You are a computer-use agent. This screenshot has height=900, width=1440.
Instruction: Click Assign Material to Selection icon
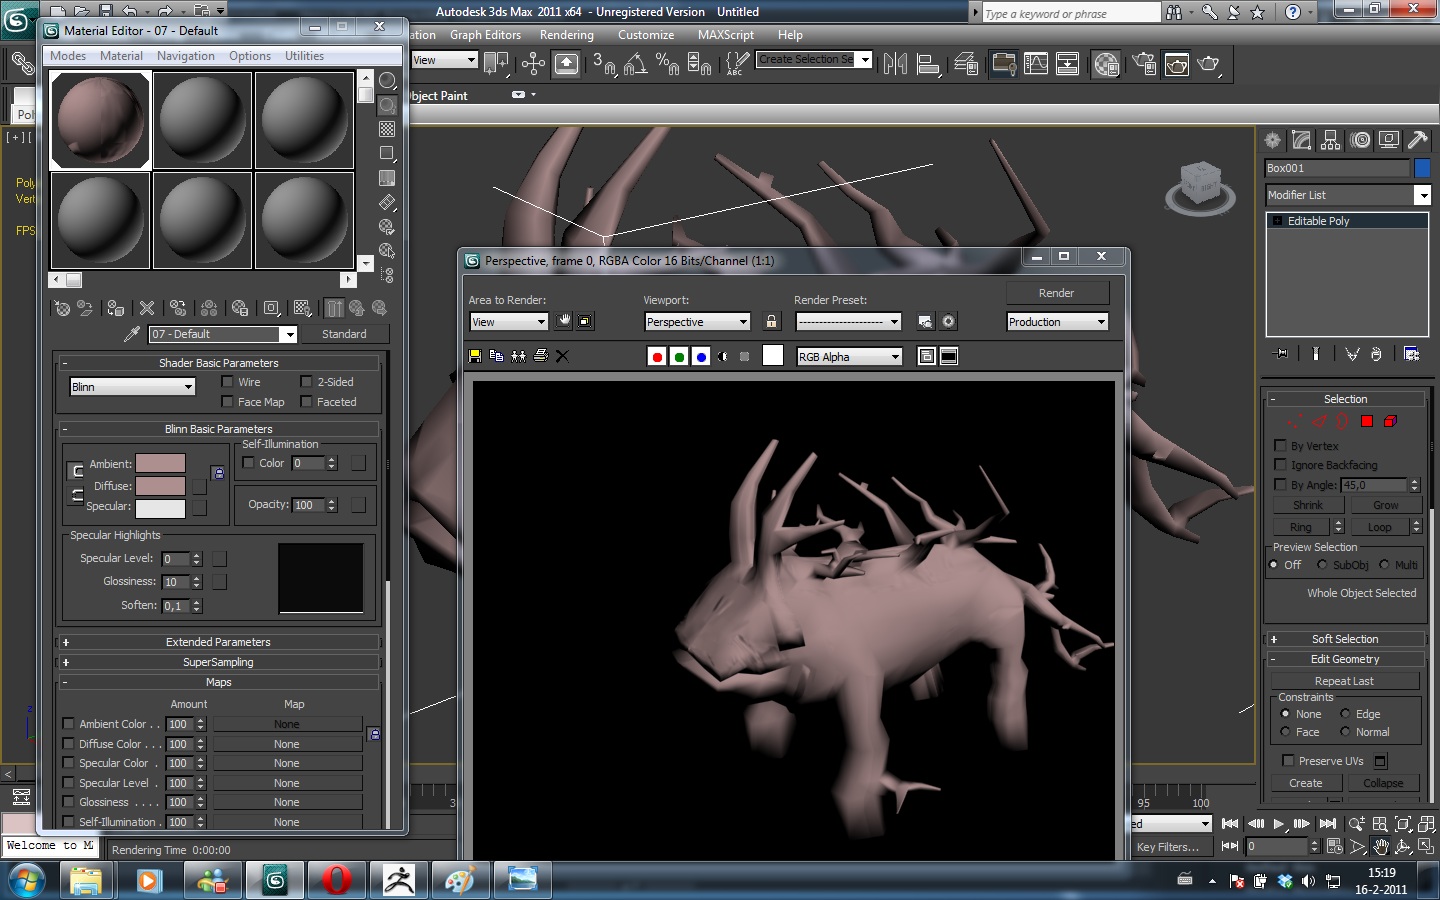point(116,308)
